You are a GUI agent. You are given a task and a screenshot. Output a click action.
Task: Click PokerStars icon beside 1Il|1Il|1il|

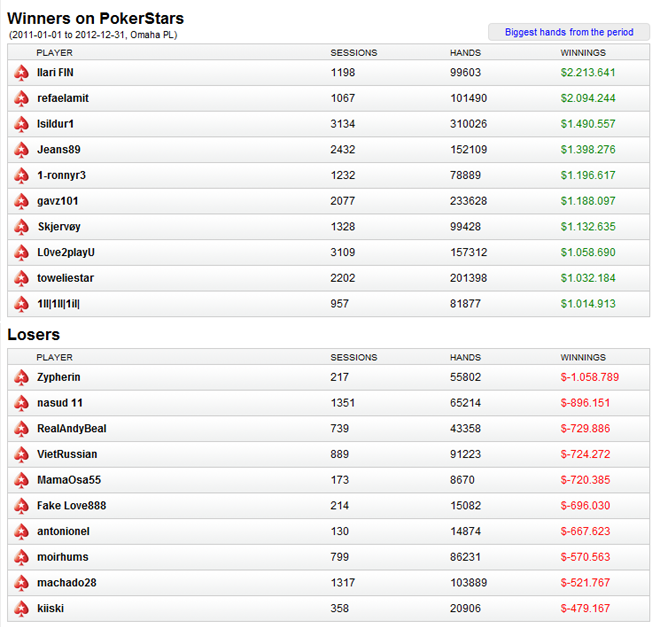point(21,304)
